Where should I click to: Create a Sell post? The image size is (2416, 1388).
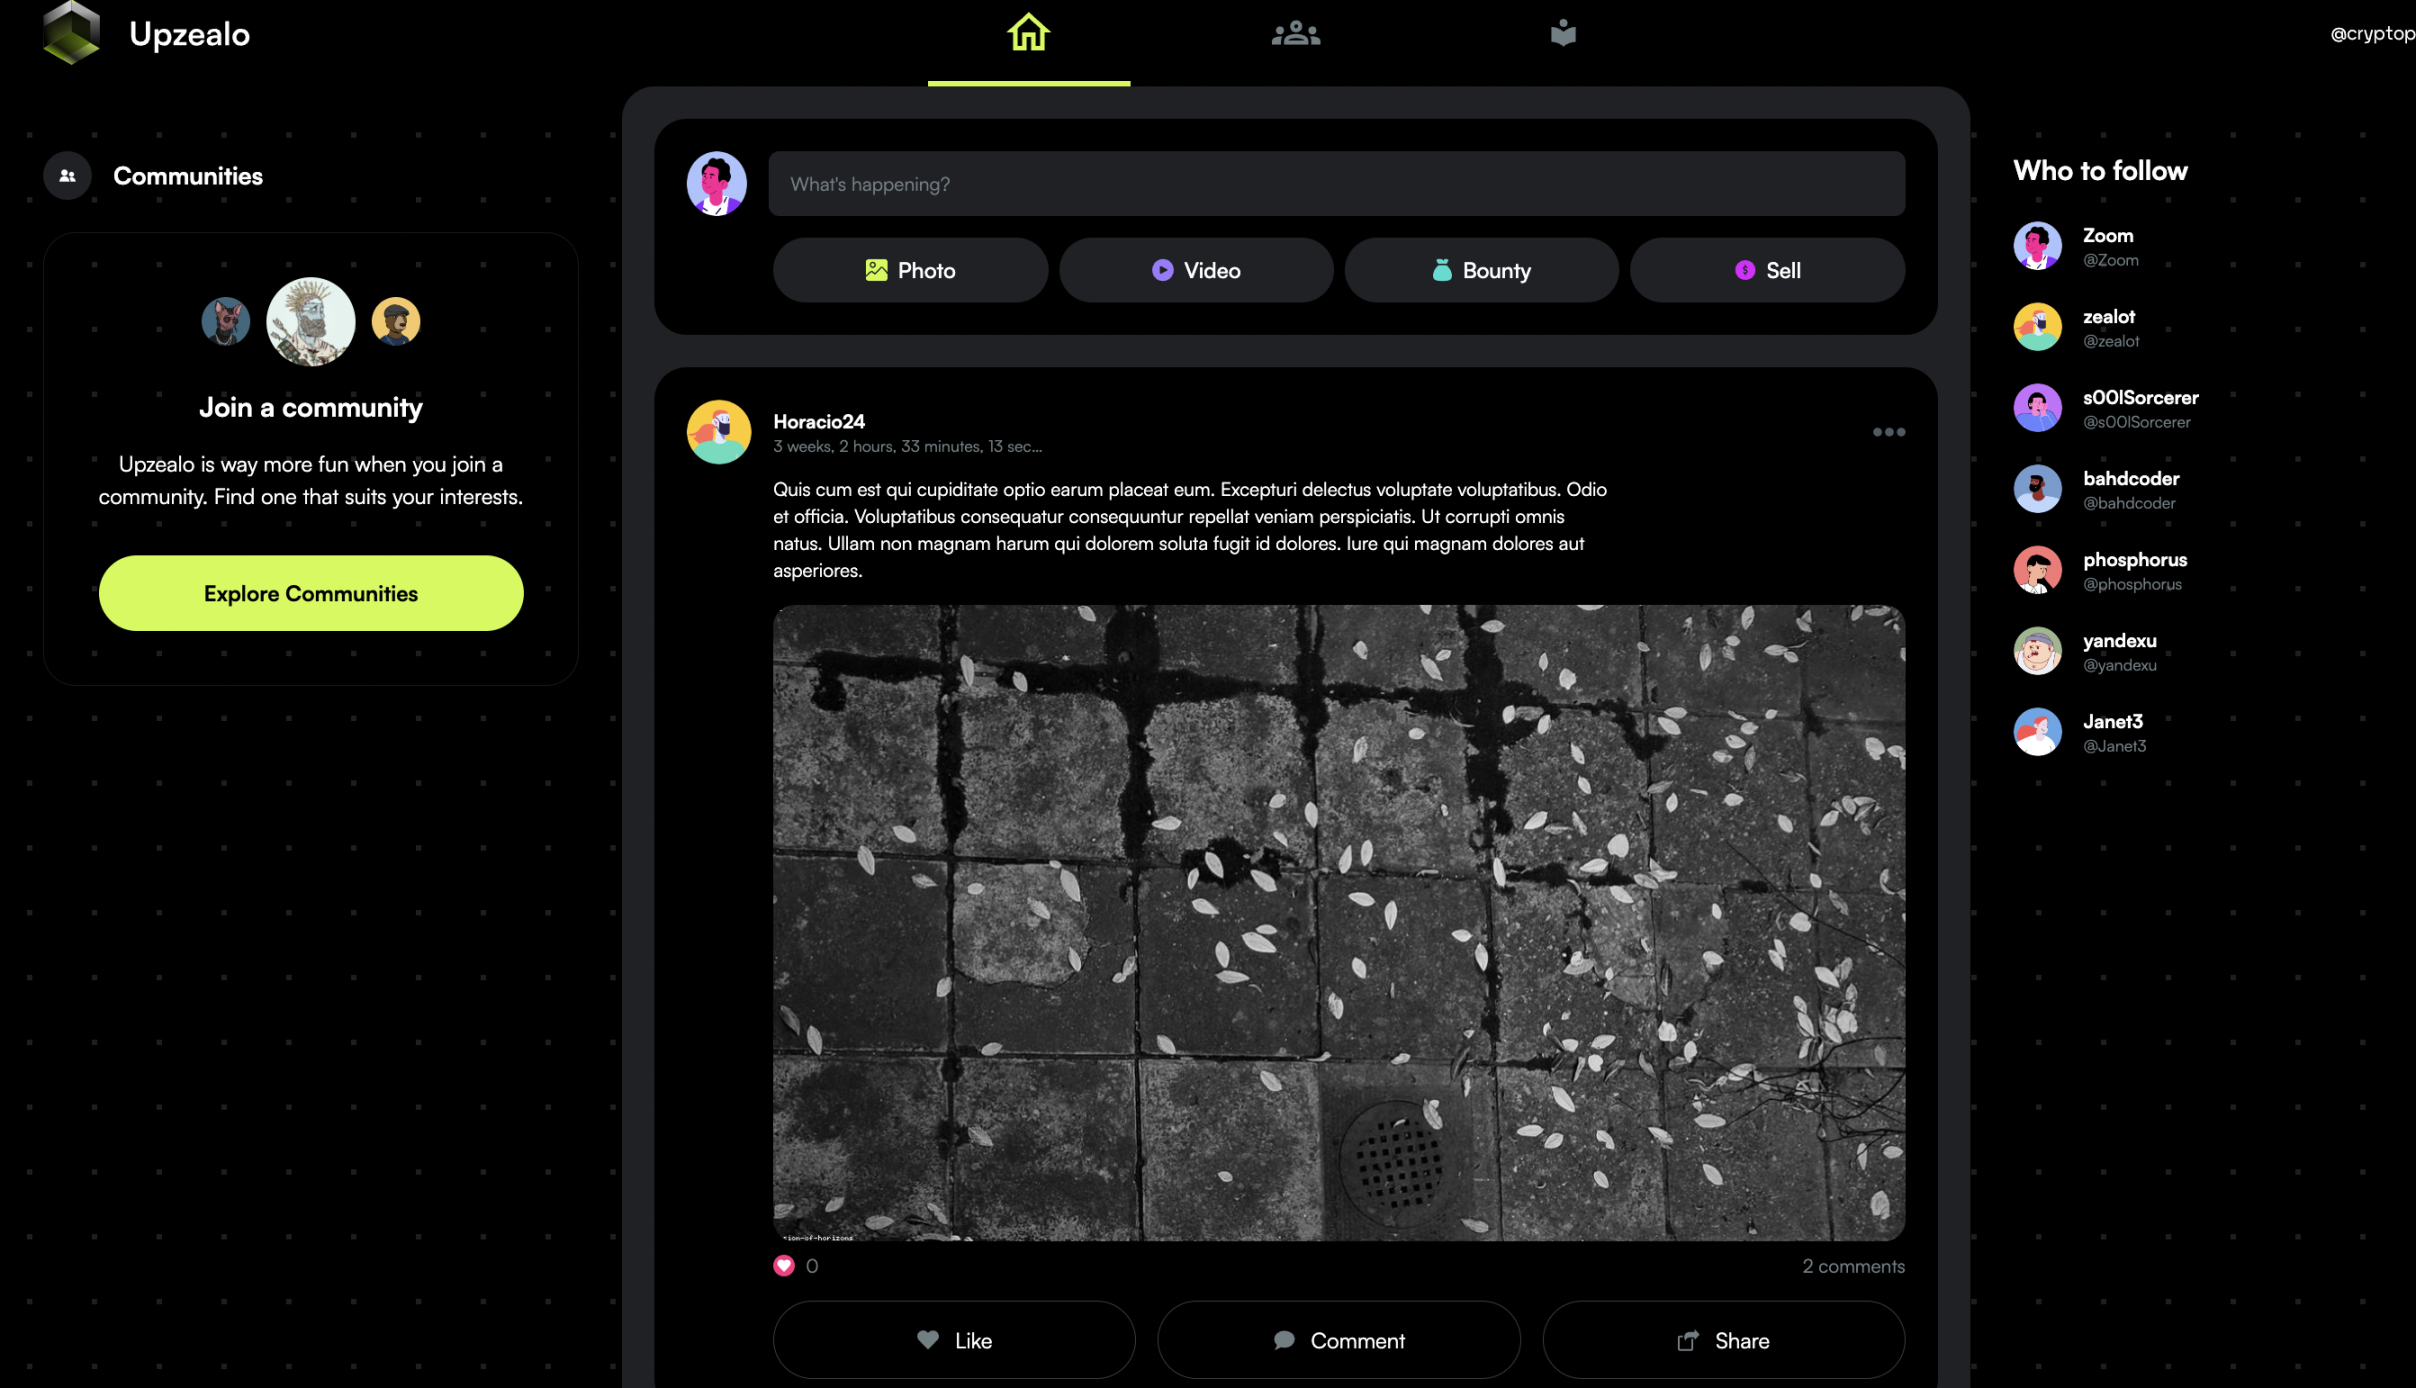[x=1767, y=270]
